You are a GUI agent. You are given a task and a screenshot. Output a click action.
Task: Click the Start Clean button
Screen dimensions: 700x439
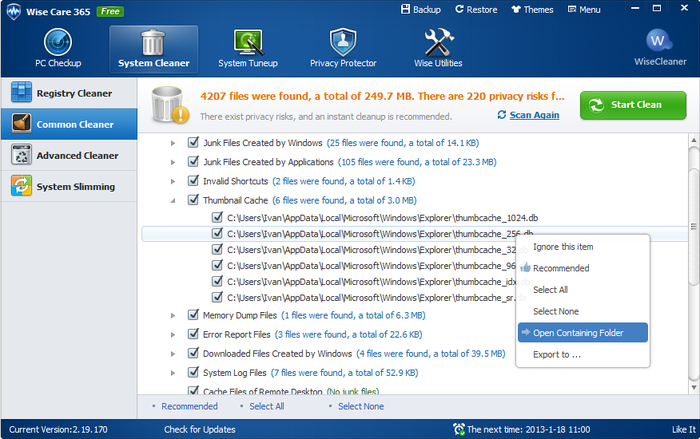[633, 105]
